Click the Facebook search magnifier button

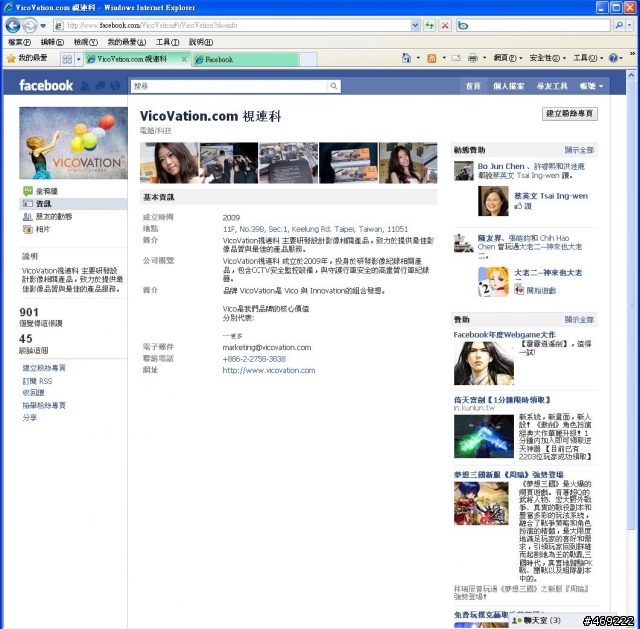[334, 86]
